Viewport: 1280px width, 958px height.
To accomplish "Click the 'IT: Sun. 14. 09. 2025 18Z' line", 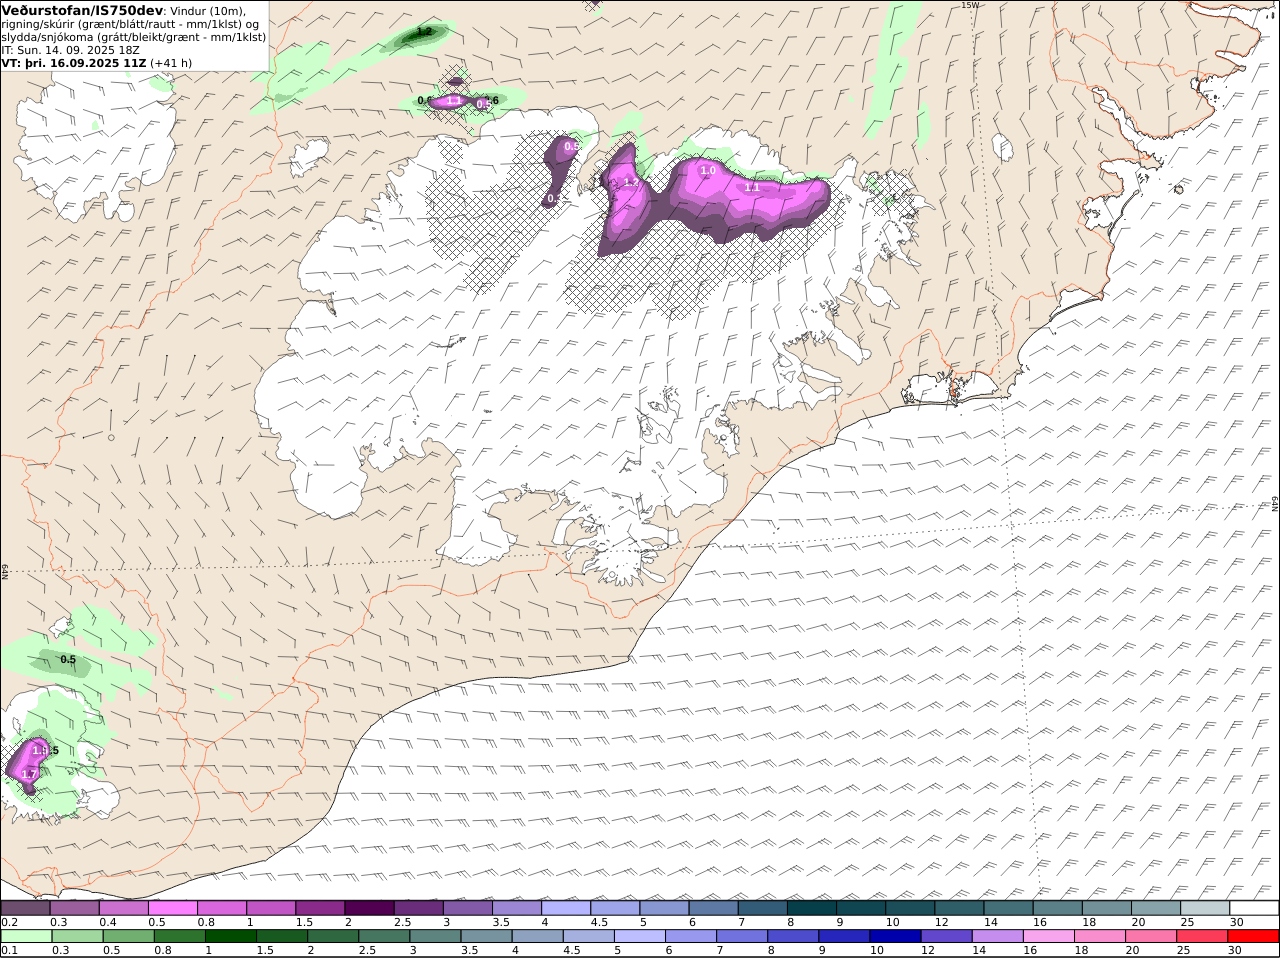I will pos(71,49).
